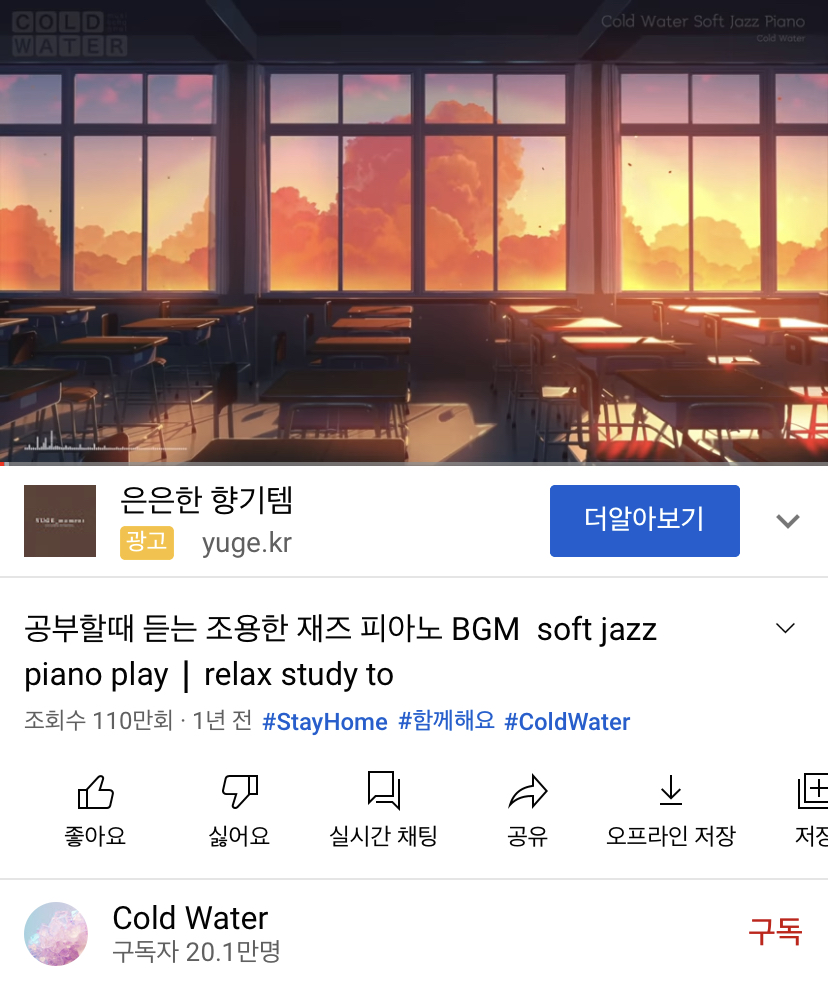Expand the video description chevron

pos(785,628)
